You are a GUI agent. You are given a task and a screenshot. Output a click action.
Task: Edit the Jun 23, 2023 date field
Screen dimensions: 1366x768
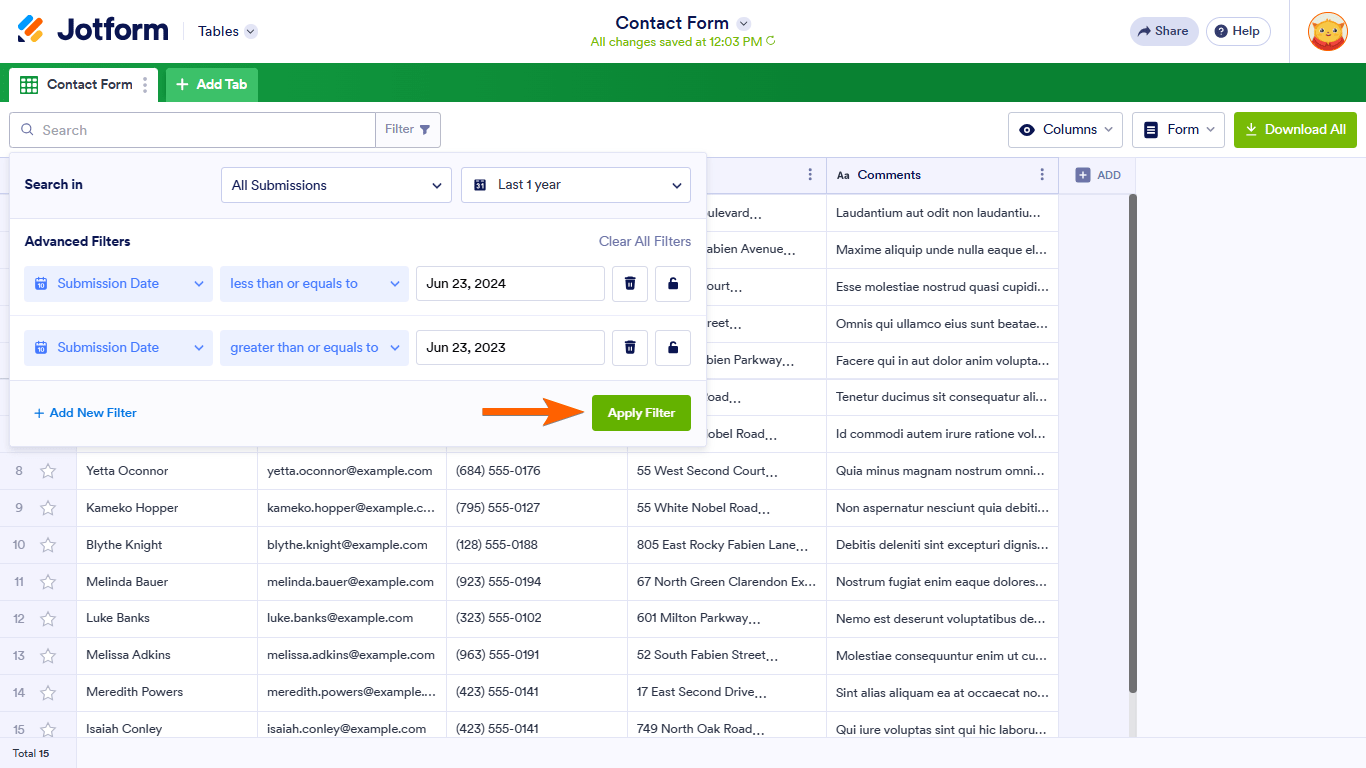pyautogui.click(x=510, y=348)
